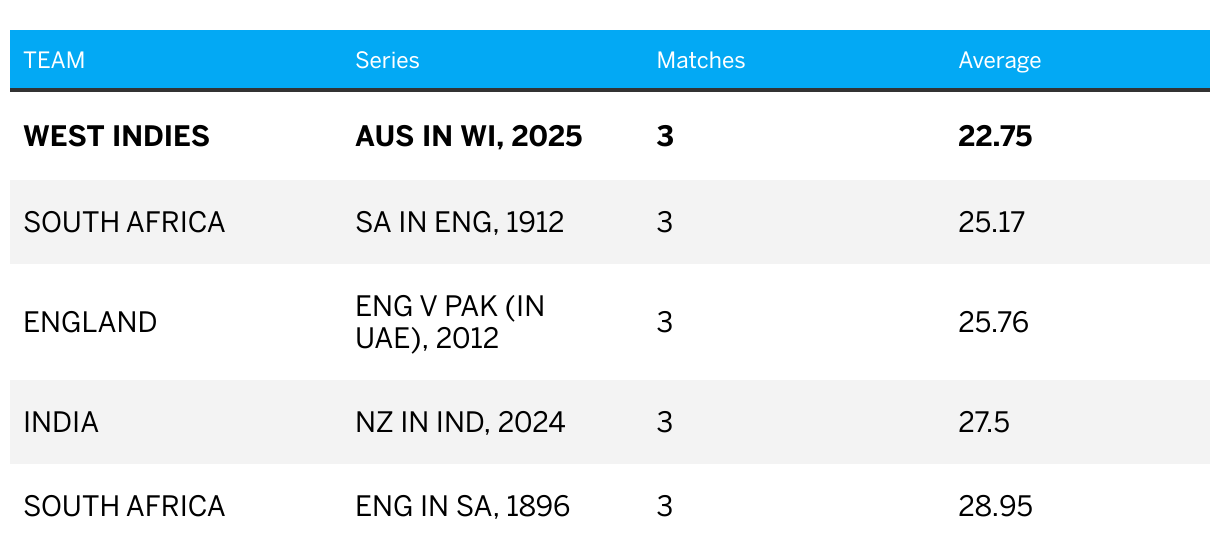1220x558 pixels.
Task: Select the WEST INDIES team cell
Action: click(117, 136)
